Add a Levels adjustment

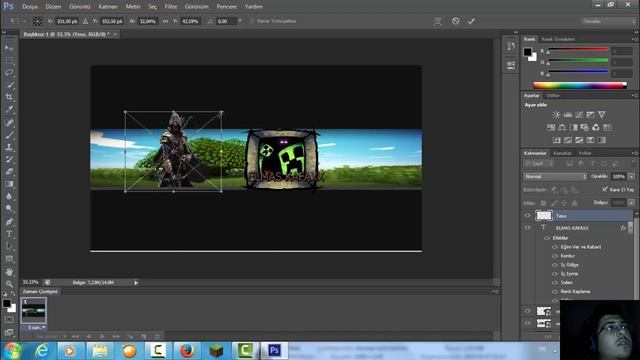click(568, 115)
